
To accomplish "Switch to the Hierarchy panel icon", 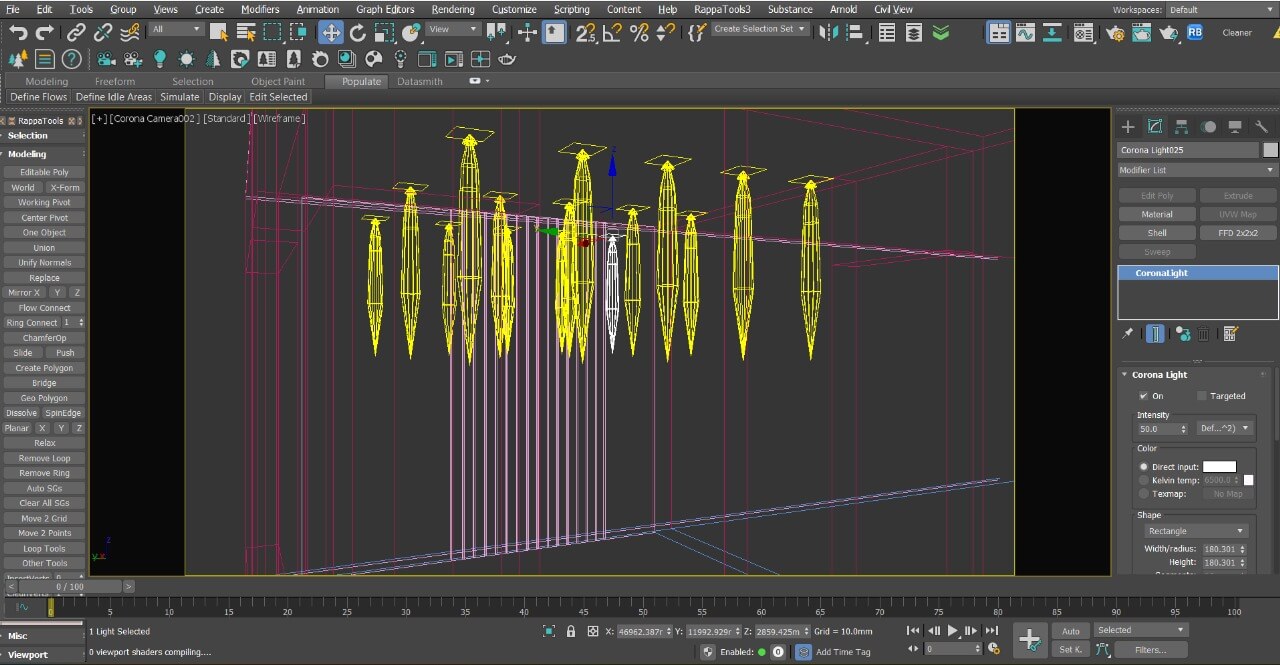I will click(x=1181, y=127).
